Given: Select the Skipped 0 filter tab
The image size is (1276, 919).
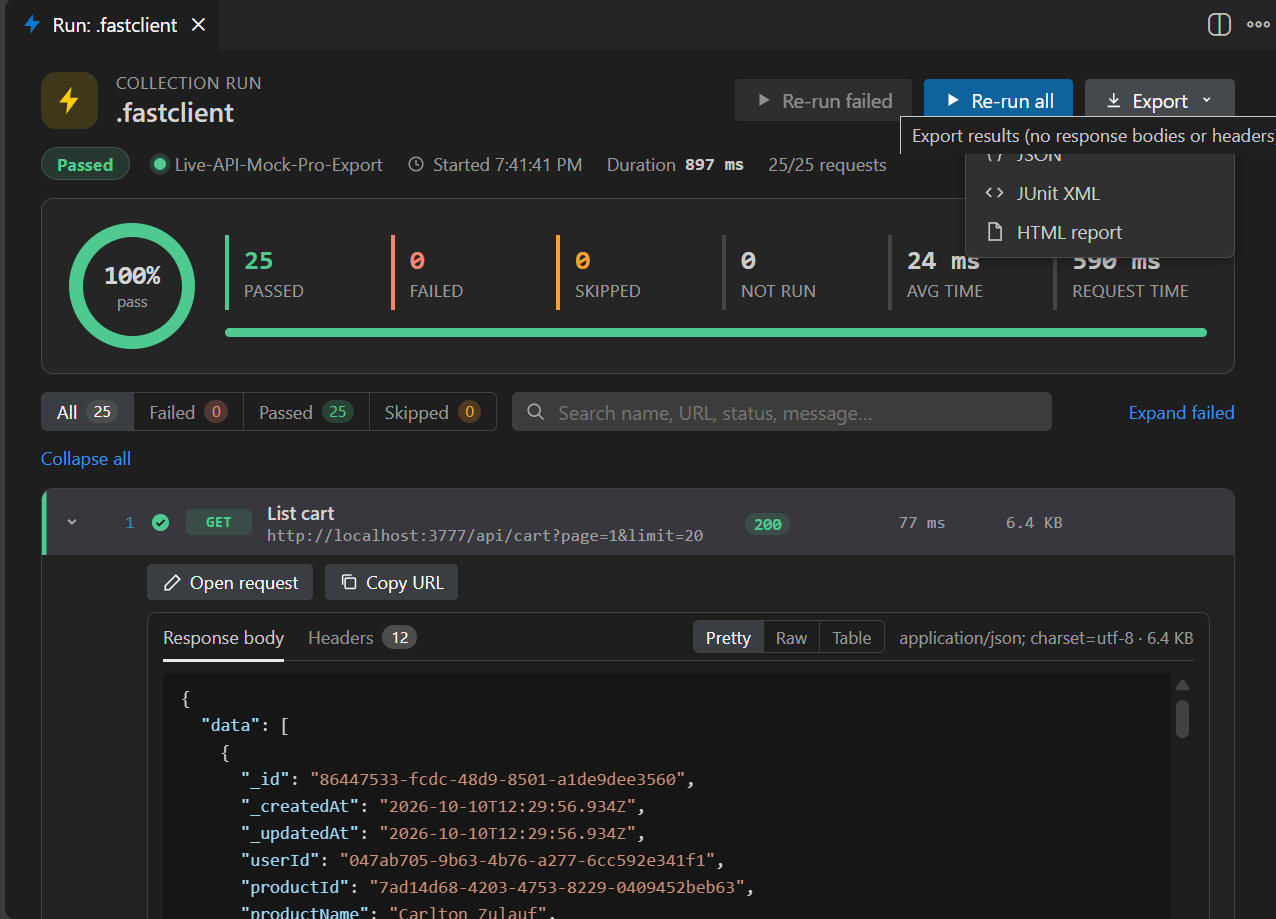Looking at the screenshot, I should tap(432, 412).
